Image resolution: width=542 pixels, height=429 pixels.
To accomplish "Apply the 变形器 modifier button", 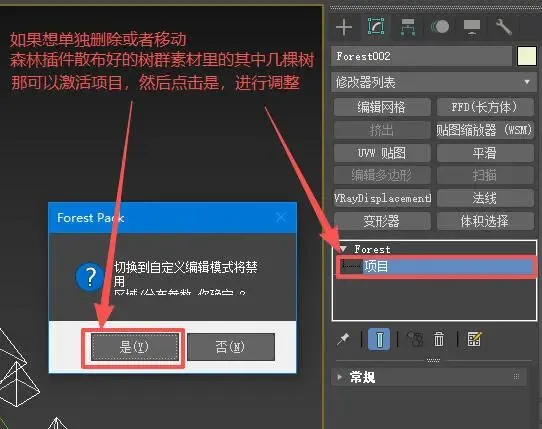I will pyautogui.click(x=382, y=221).
